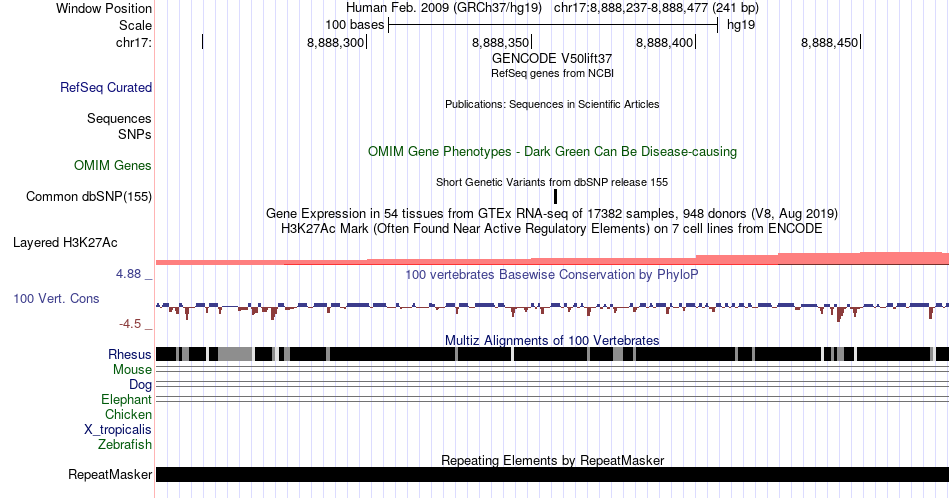Open the 100 Vert. Cons track label

56,298
